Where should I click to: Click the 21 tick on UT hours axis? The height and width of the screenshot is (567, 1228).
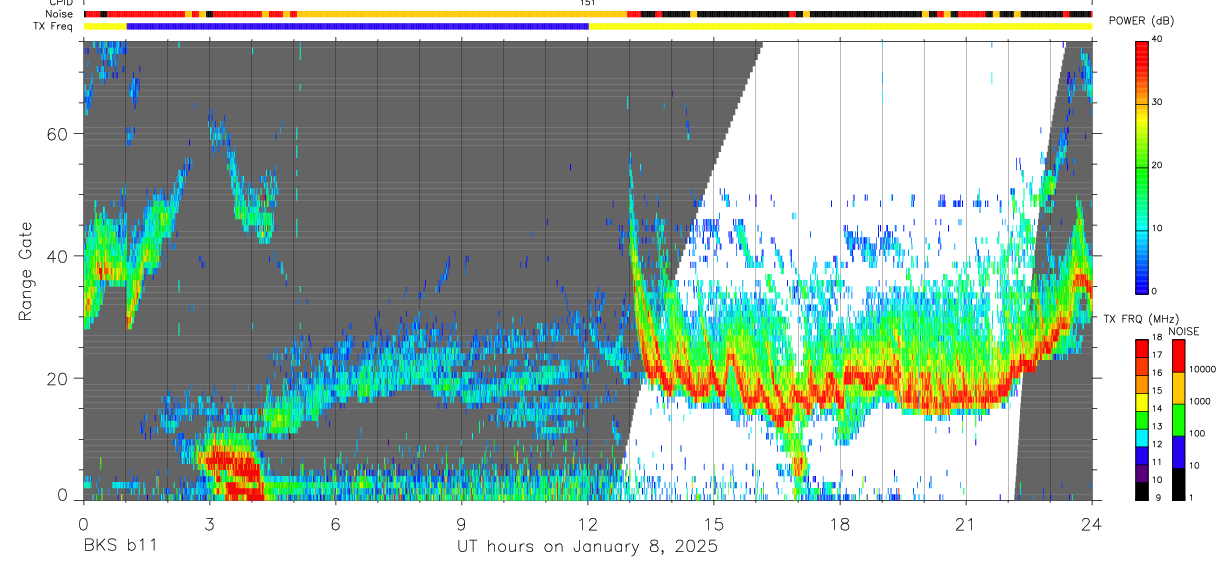pos(966,523)
